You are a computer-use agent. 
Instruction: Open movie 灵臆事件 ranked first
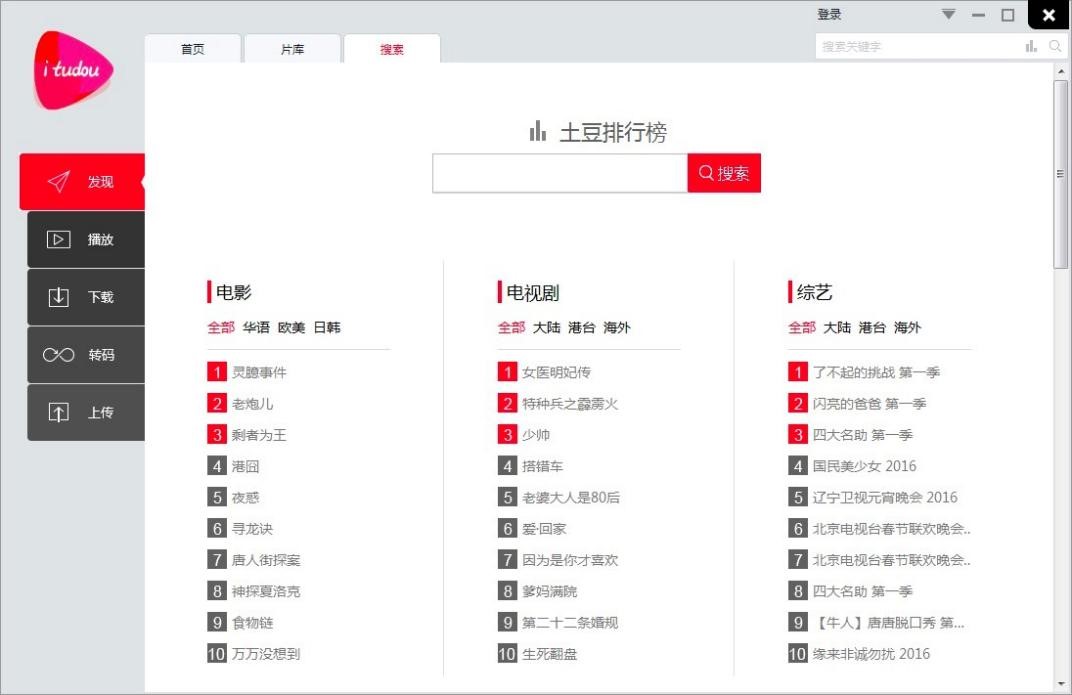[x=259, y=372]
